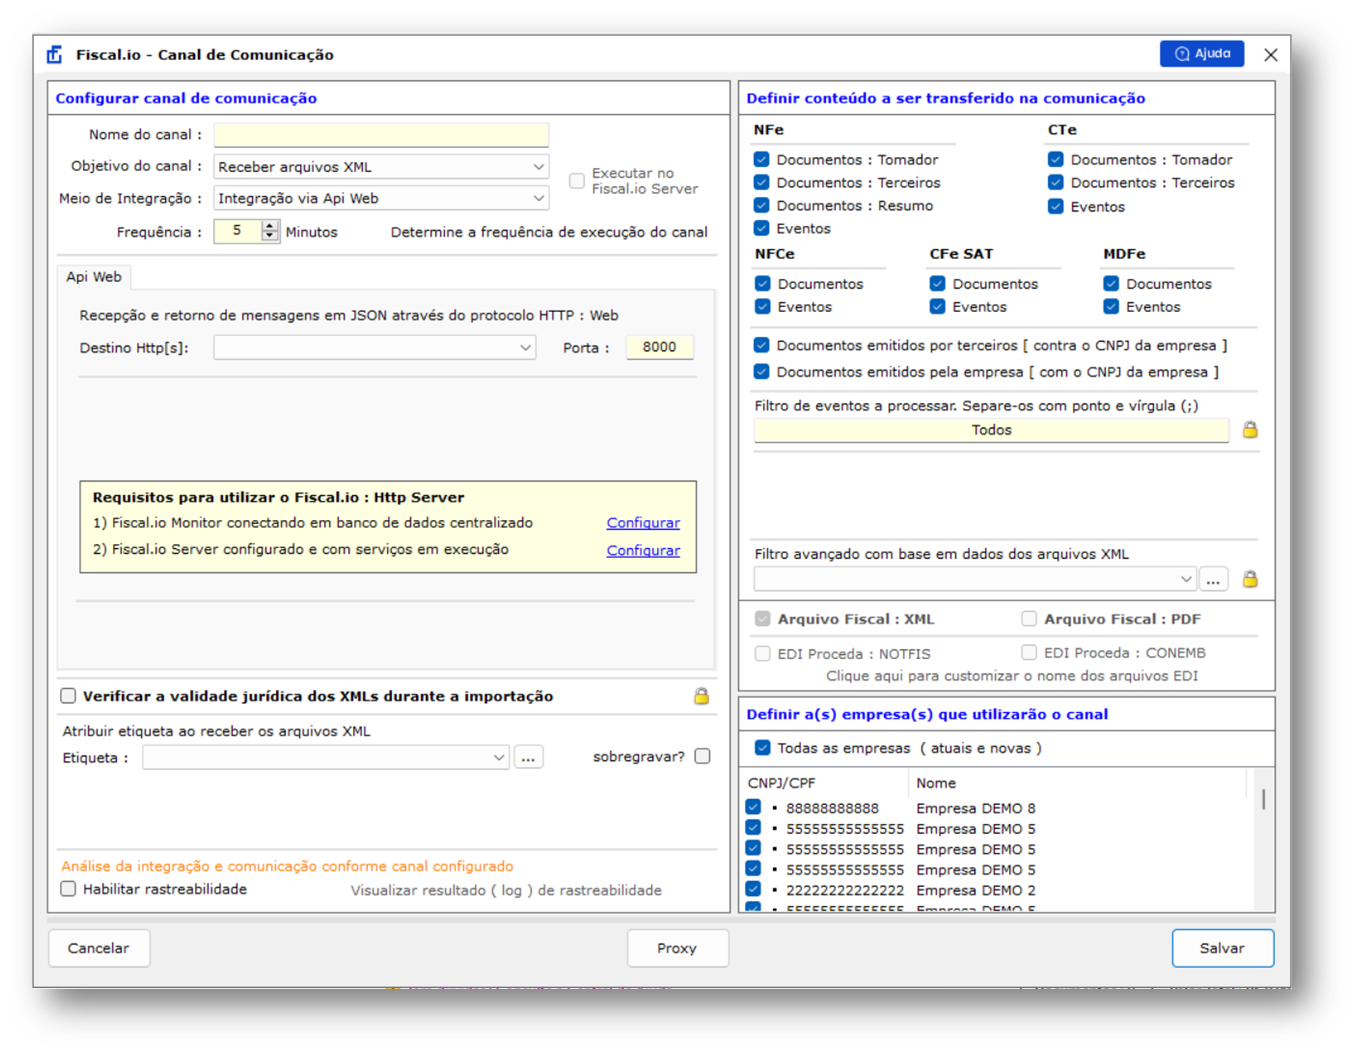
Task: Click the Cancelar button
Action: (99, 948)
